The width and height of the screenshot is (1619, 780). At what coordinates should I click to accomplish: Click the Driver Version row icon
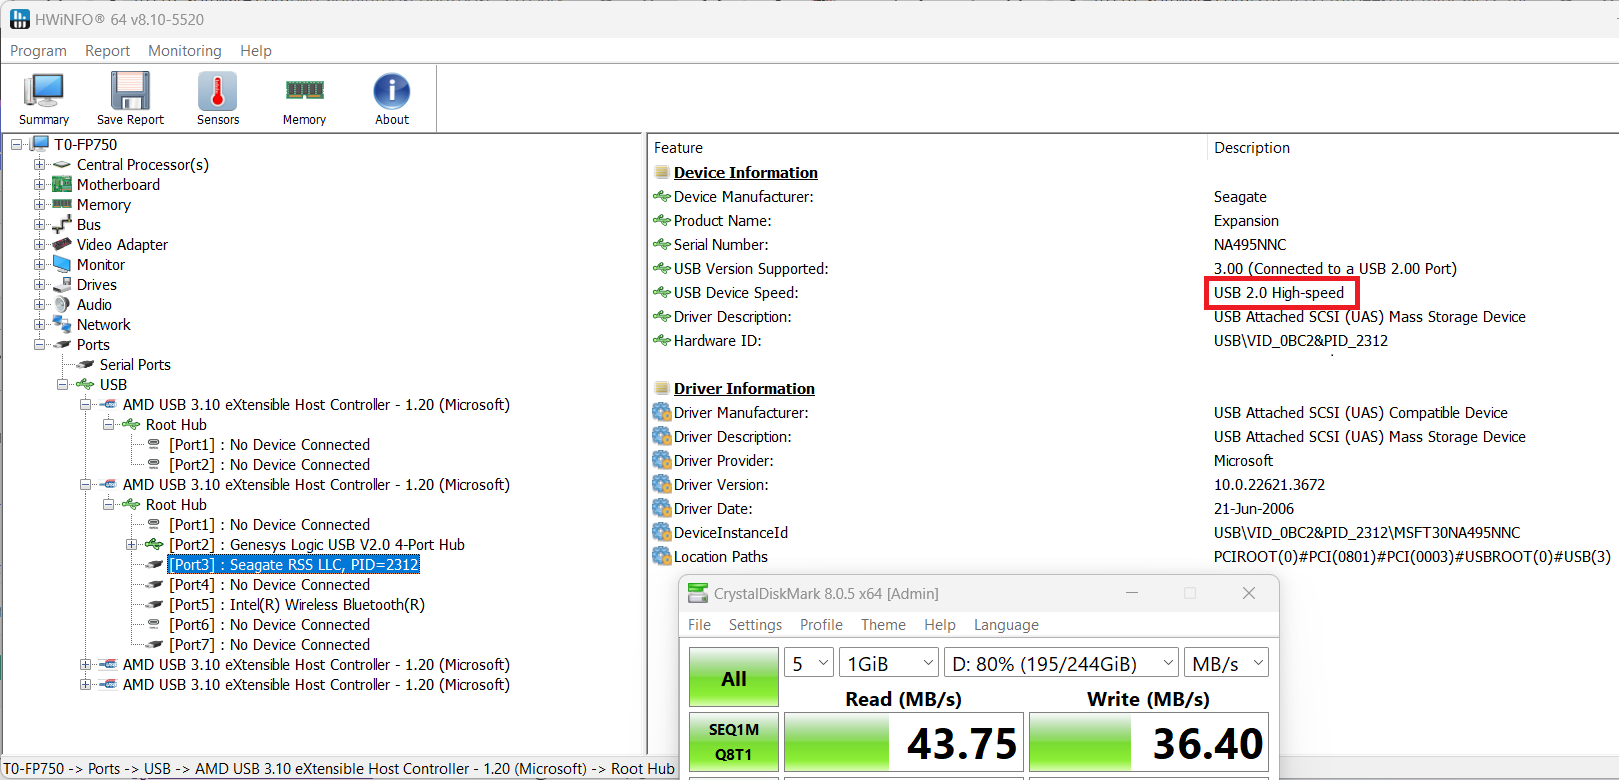(x=661, y=484)
